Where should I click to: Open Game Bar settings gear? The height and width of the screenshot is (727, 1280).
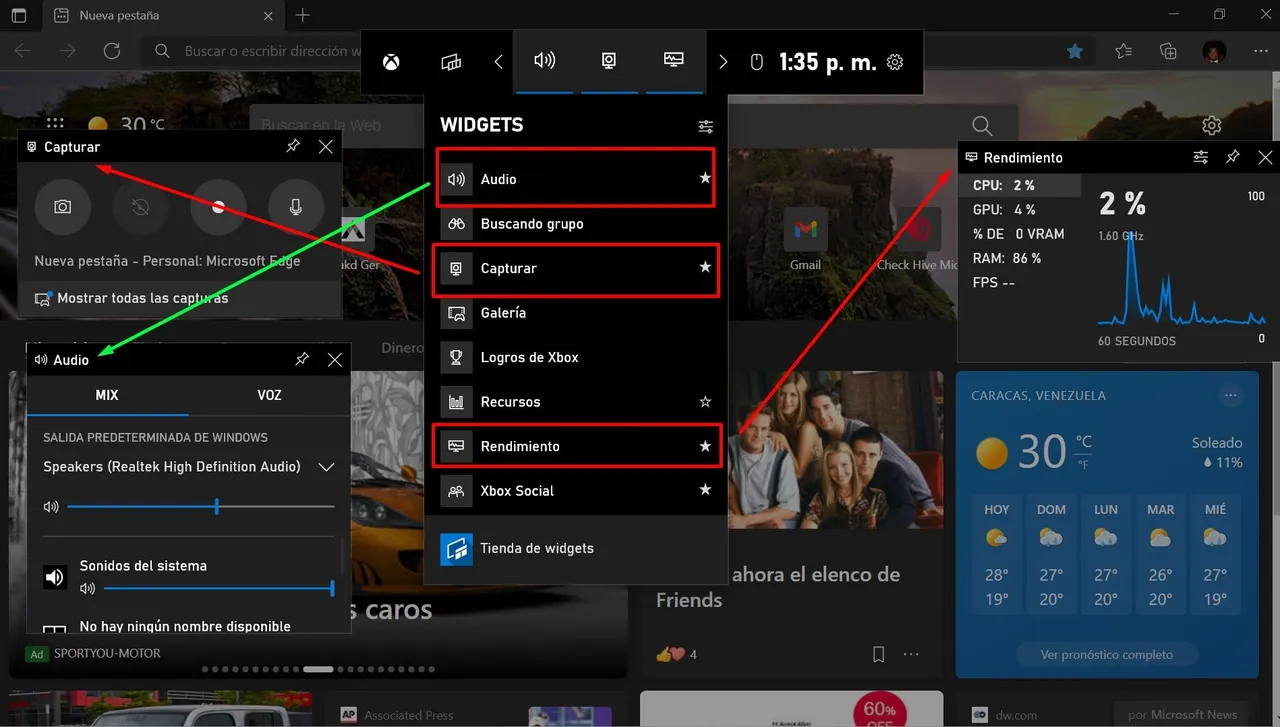tap(895, 62)
